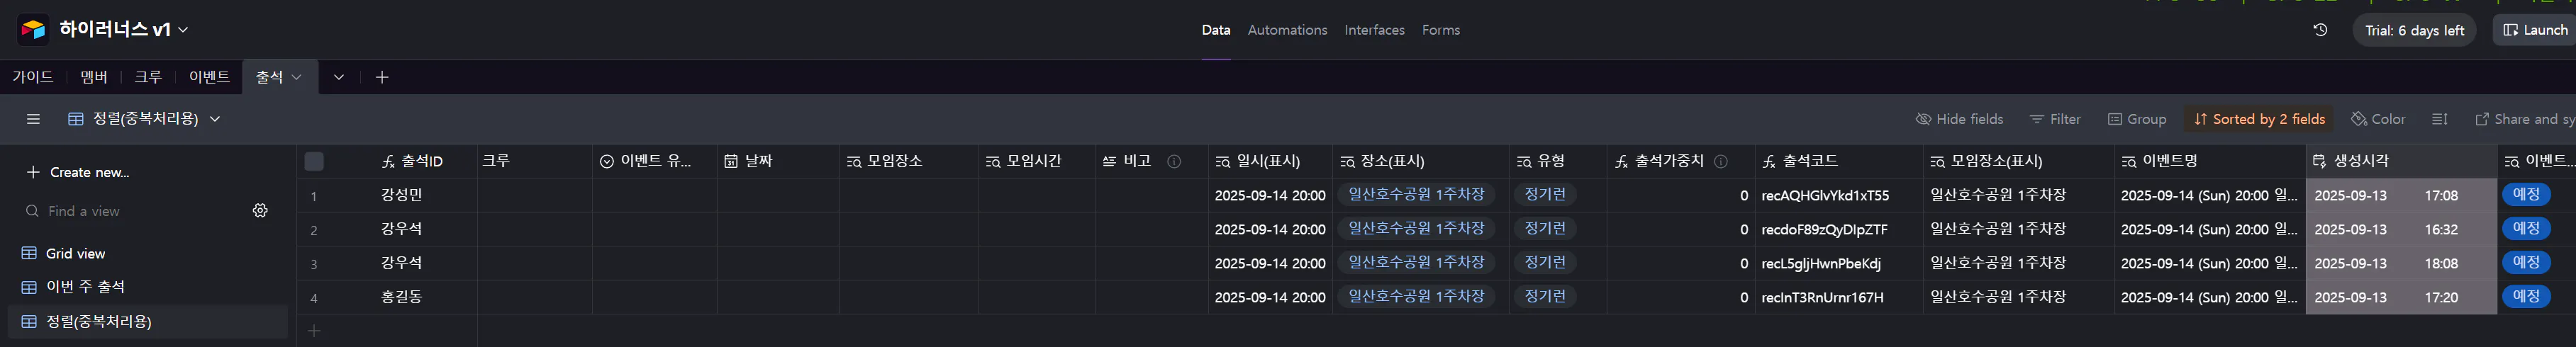This screenshot has height=347, width=2576.
Task: Click the Airtable base logo icon
Action: (x=33, y=30)
